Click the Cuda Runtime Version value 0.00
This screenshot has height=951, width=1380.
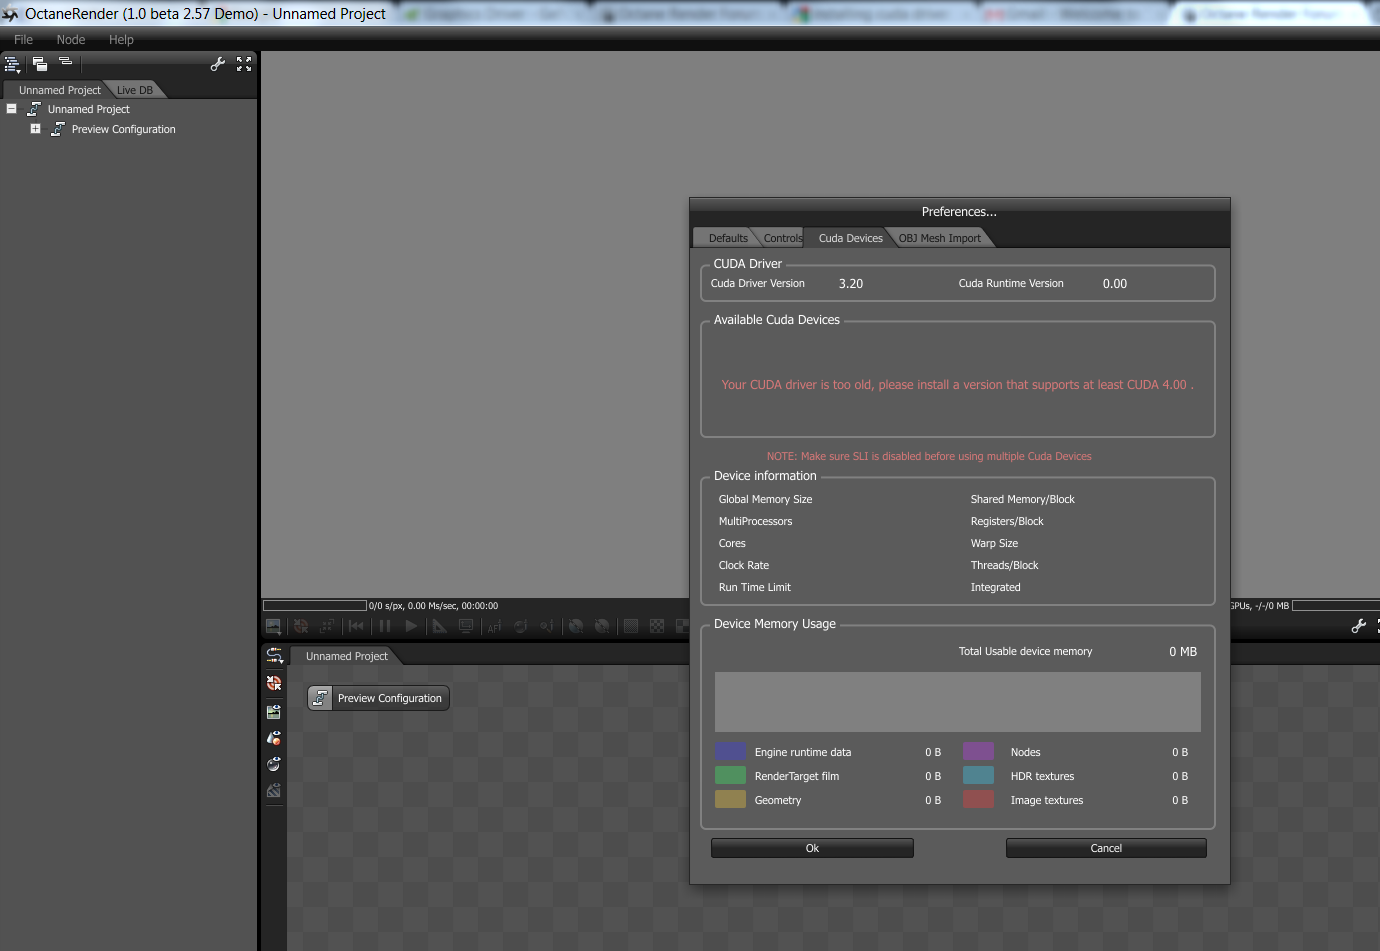[1115, 284]
